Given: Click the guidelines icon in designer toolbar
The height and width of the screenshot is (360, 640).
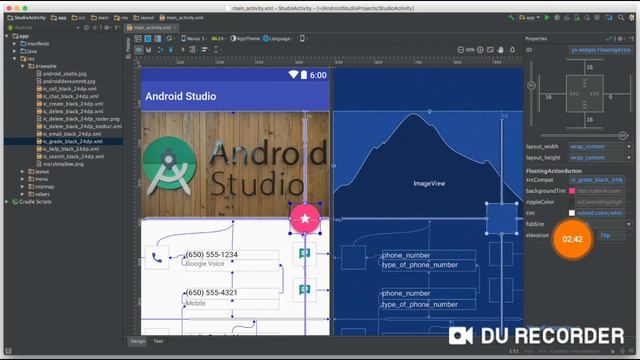Looking at the screenshot, I should click(216, 50).
